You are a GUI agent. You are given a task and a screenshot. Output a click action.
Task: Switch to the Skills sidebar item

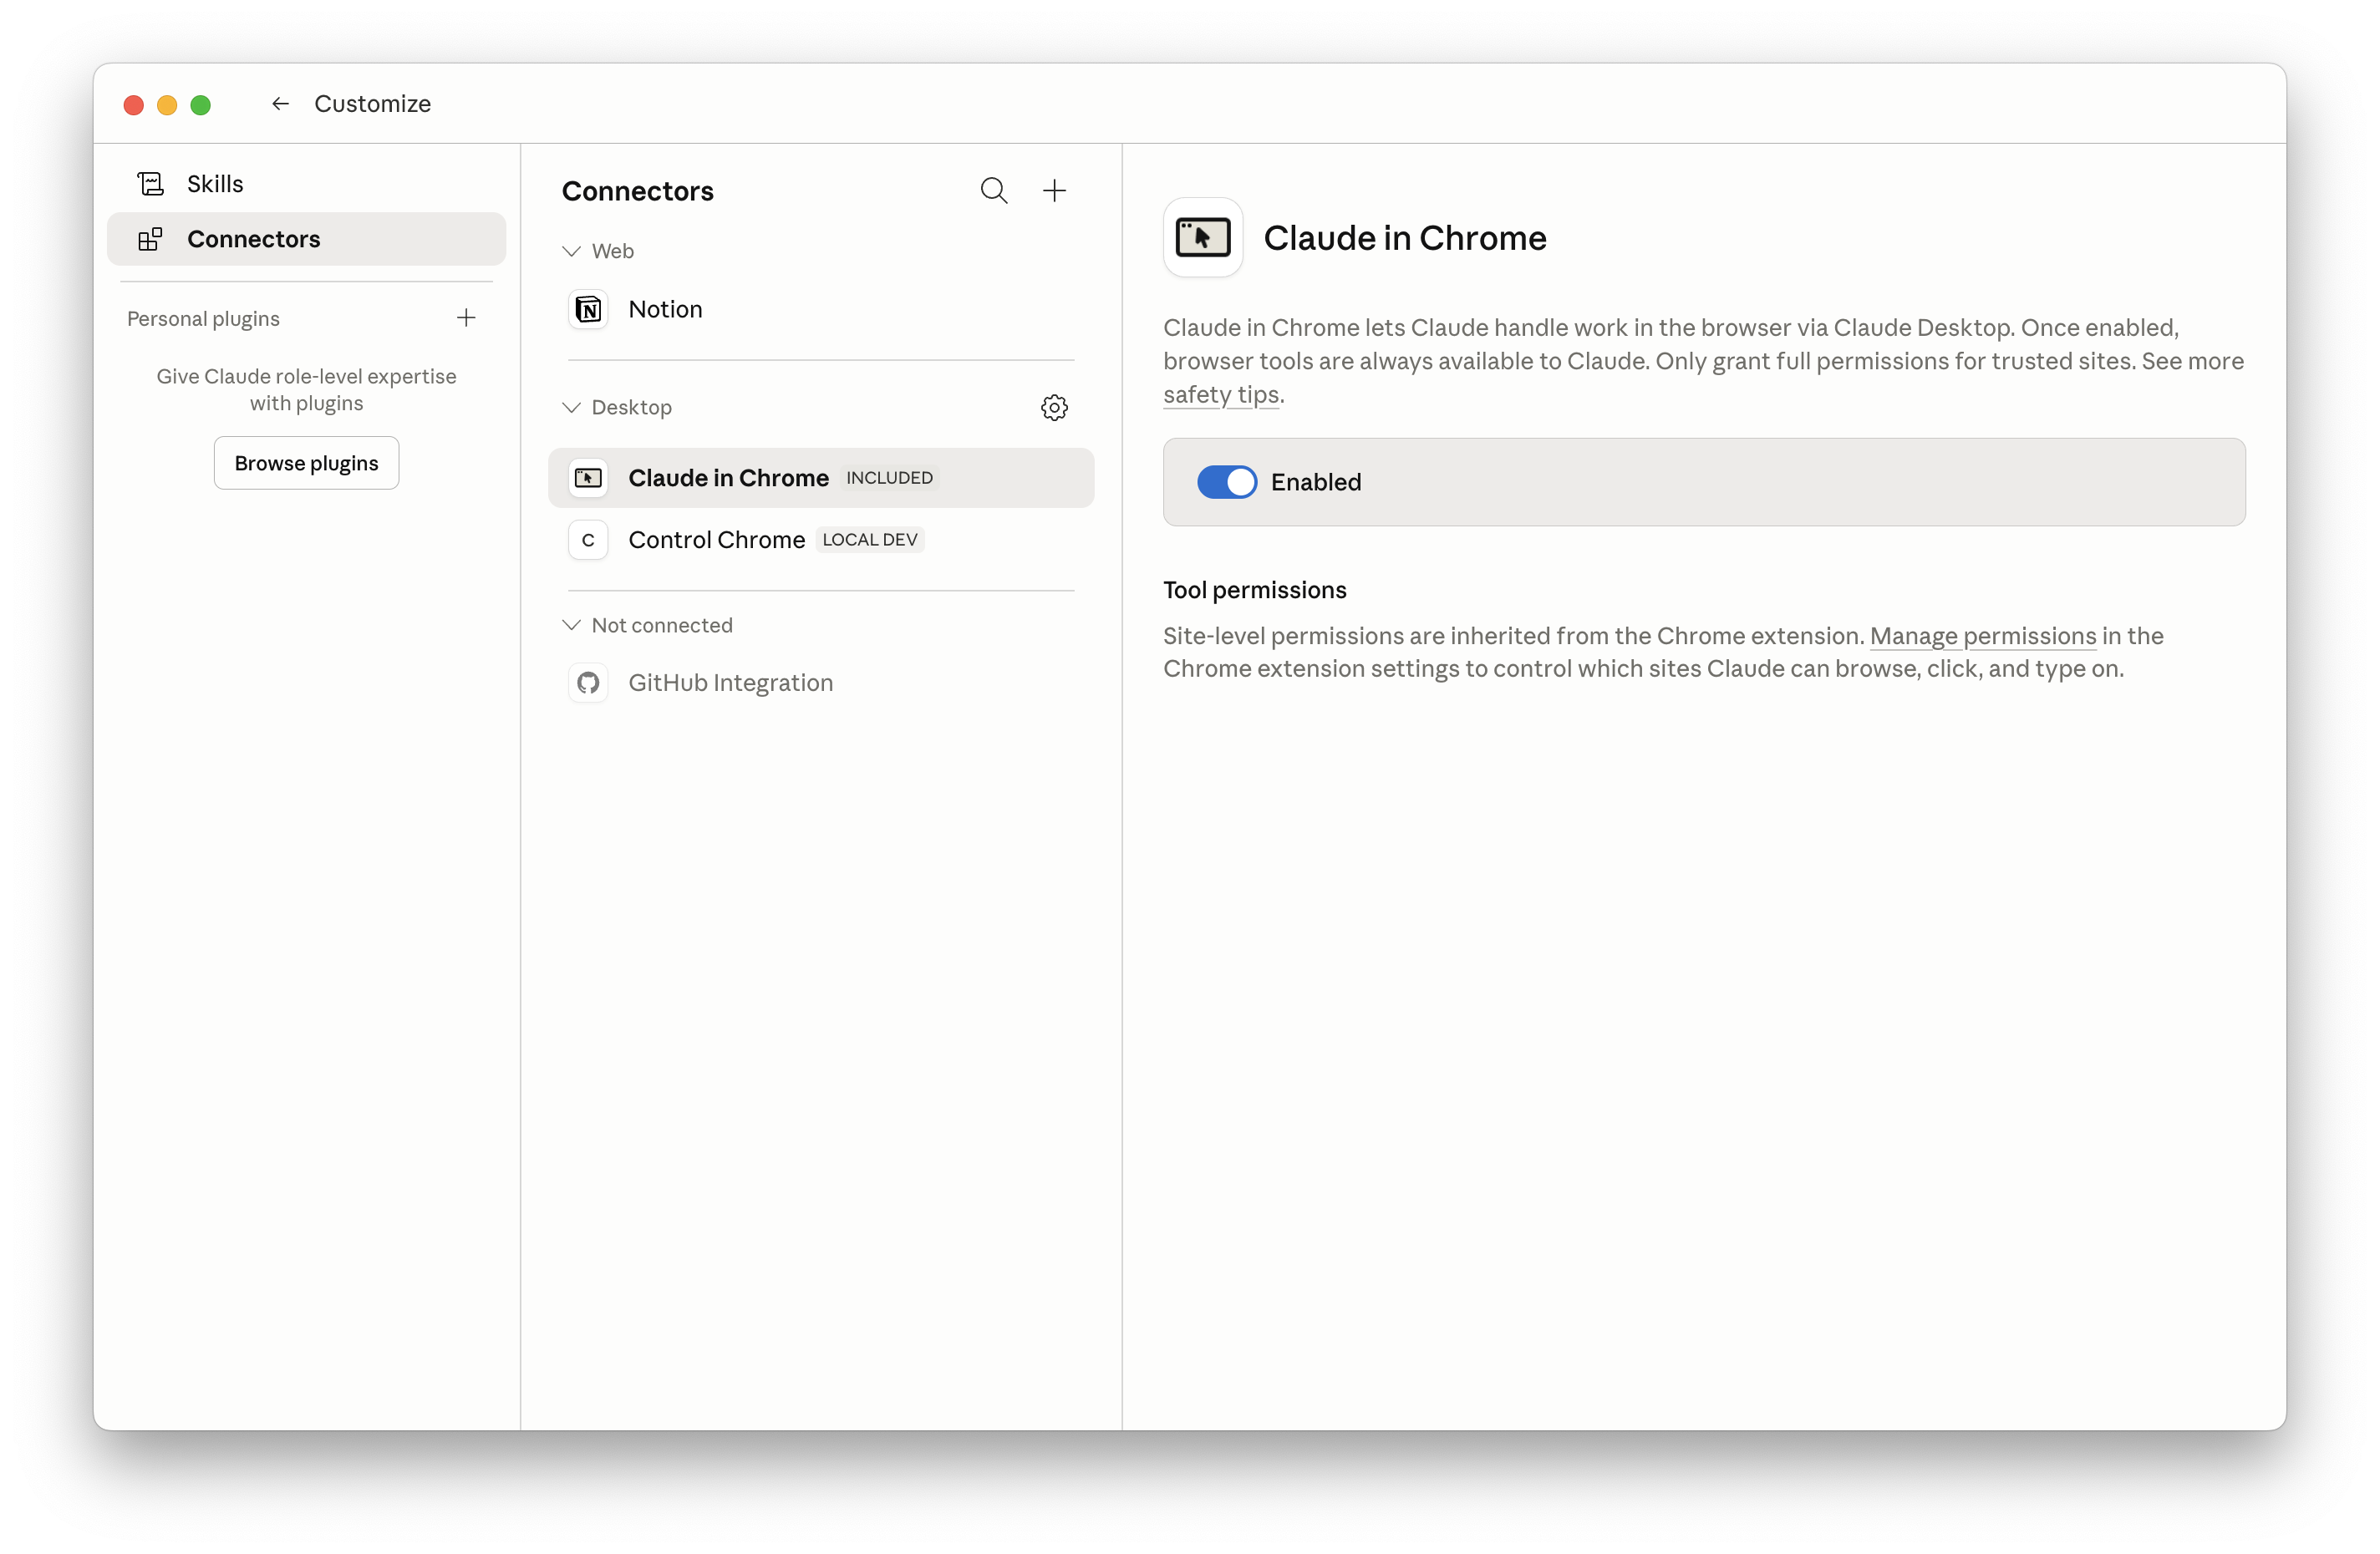[x=215, y=184]
